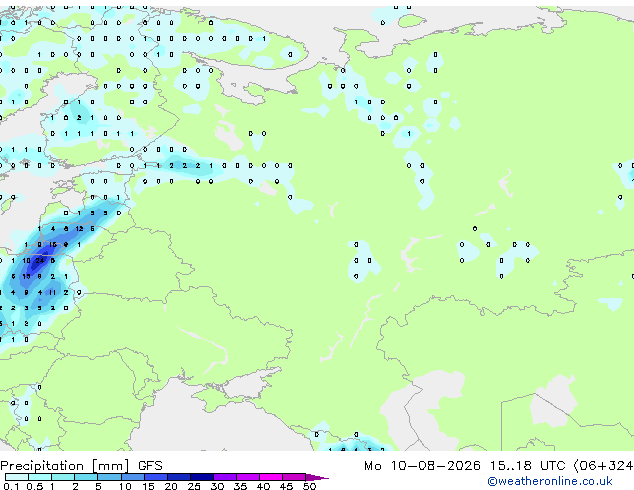Click the 25–30 mm dark blue swatch
Viewport: 634px width, 490px height.
point(202,477)
